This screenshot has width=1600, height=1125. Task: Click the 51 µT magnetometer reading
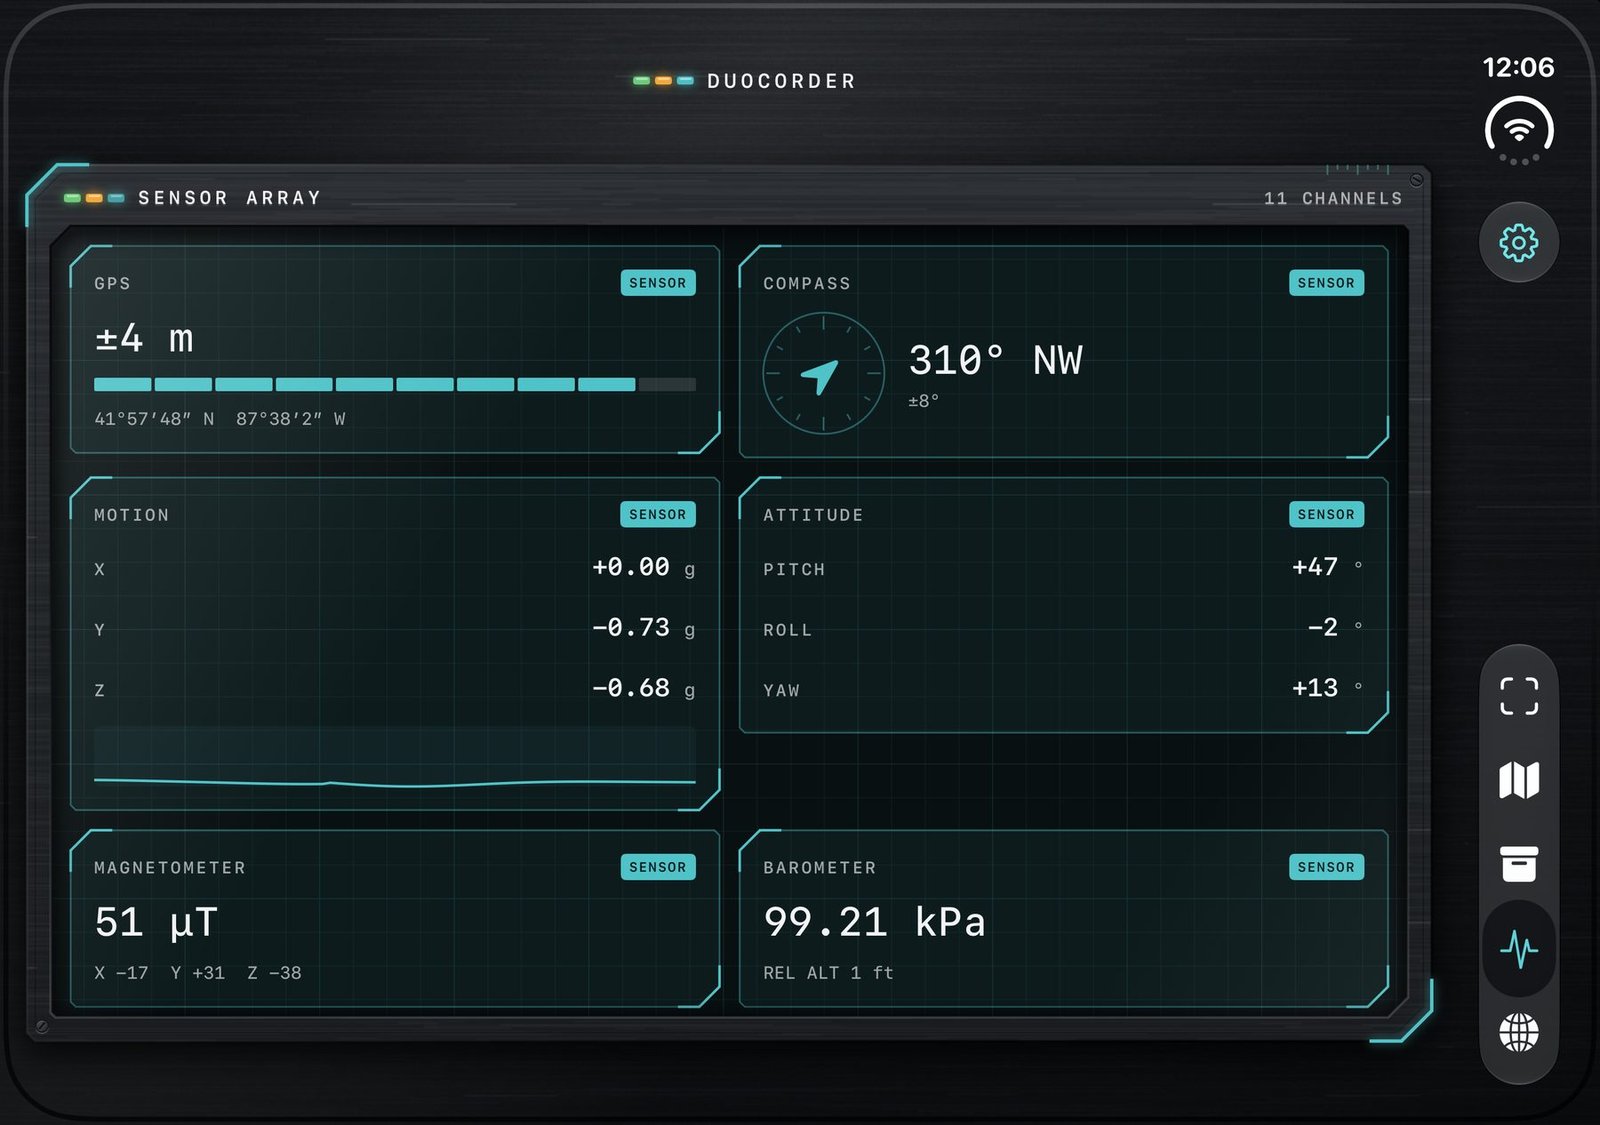[x=156, y=922]
